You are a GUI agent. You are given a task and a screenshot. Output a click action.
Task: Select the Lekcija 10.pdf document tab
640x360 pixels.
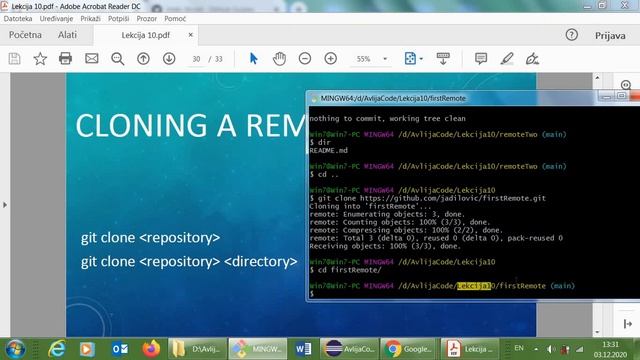tap(145, 35)
